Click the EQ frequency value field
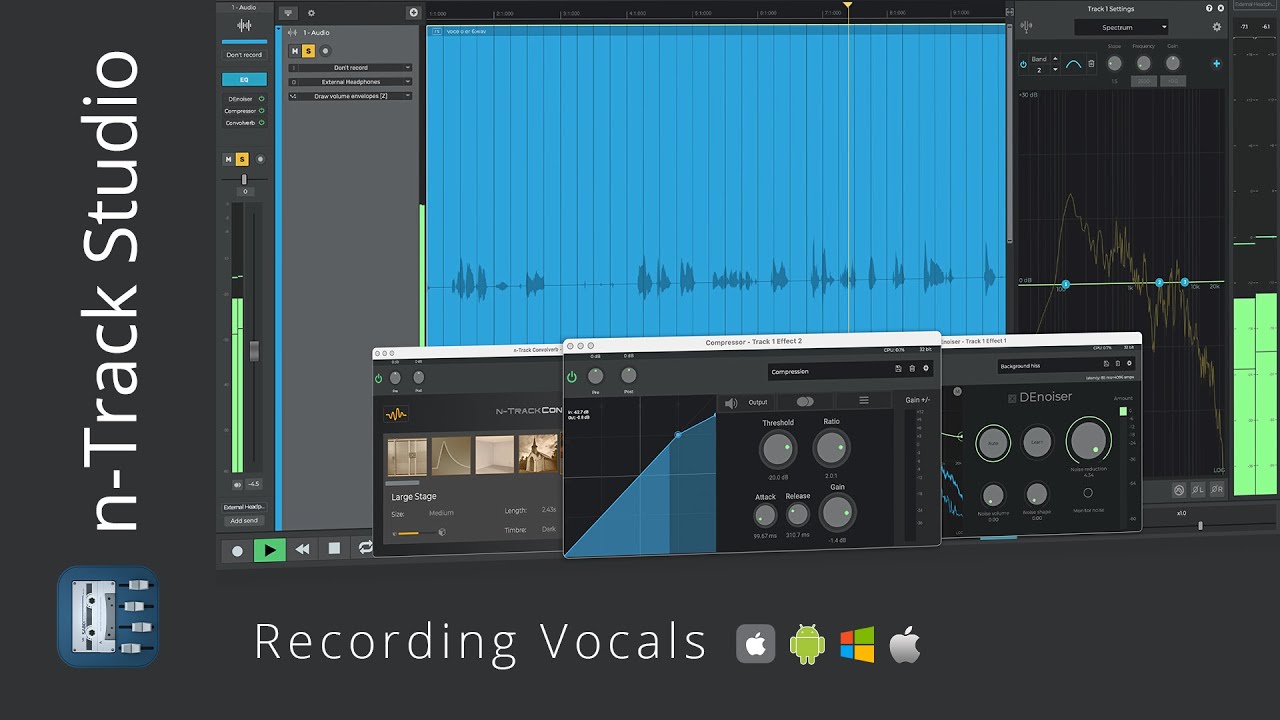1280x720 pixels. [x=1144, y=81]
